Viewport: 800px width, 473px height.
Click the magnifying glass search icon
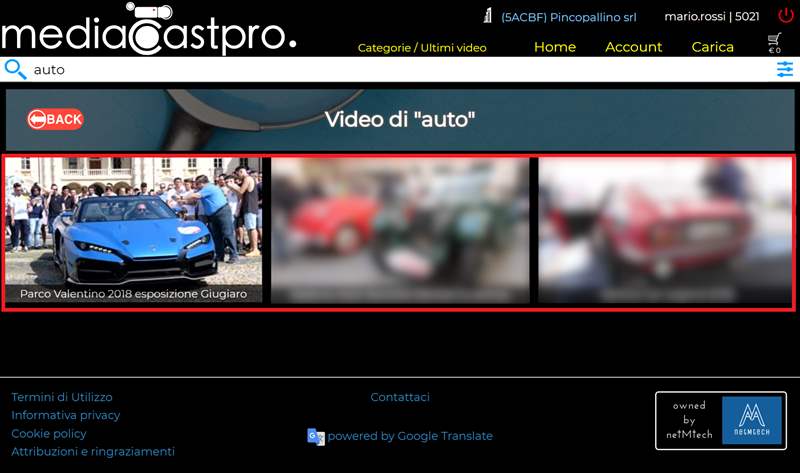(x=15, y=69)
